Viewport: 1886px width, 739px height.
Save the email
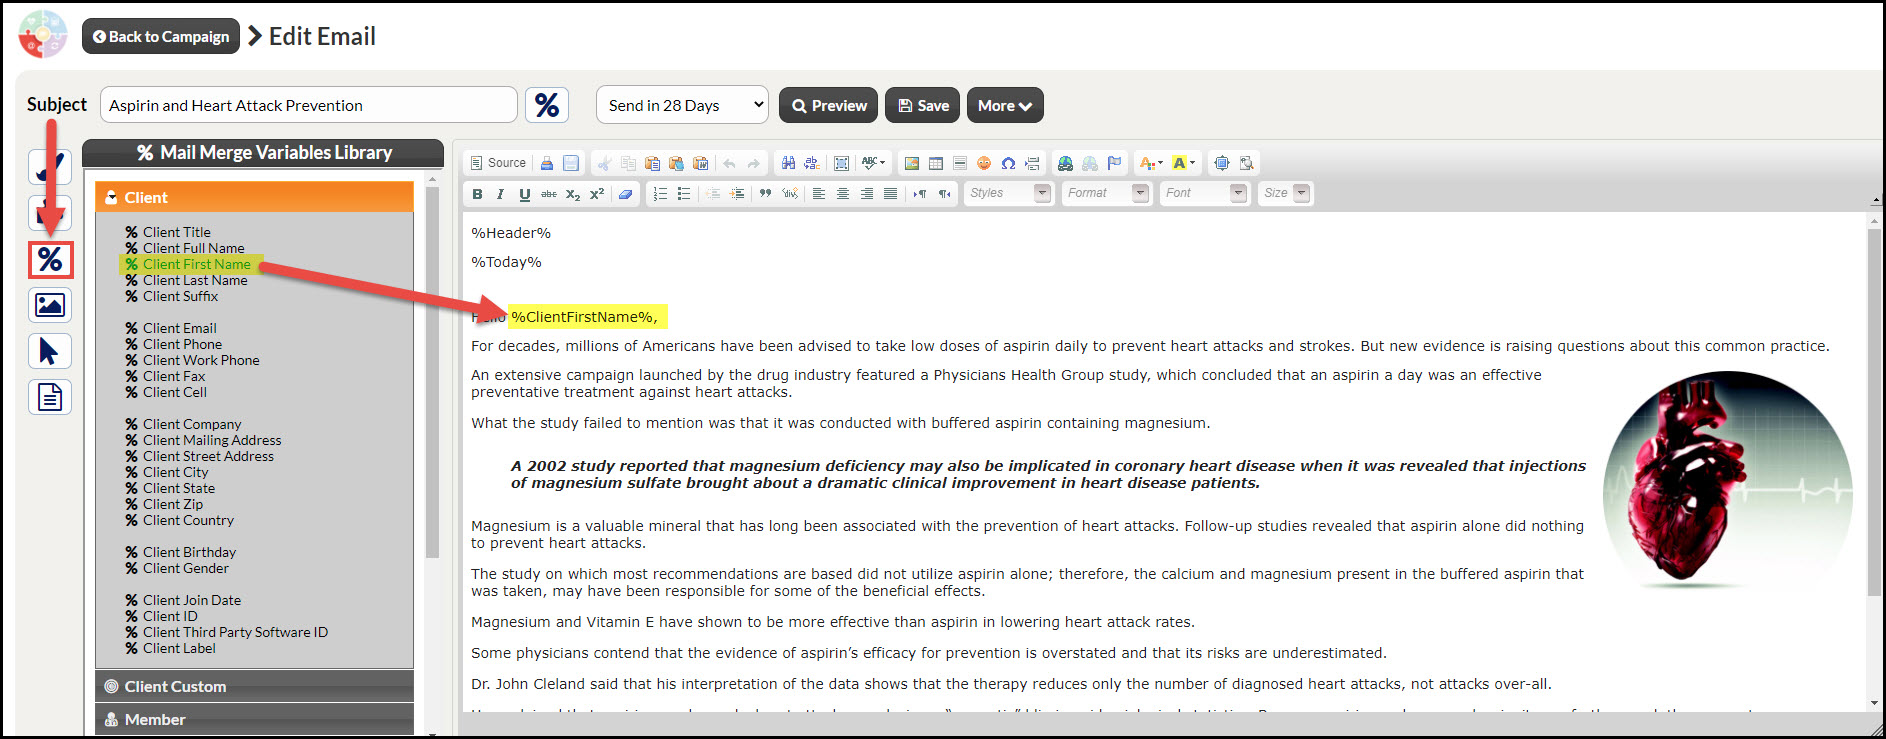click(x=923, y=105)
